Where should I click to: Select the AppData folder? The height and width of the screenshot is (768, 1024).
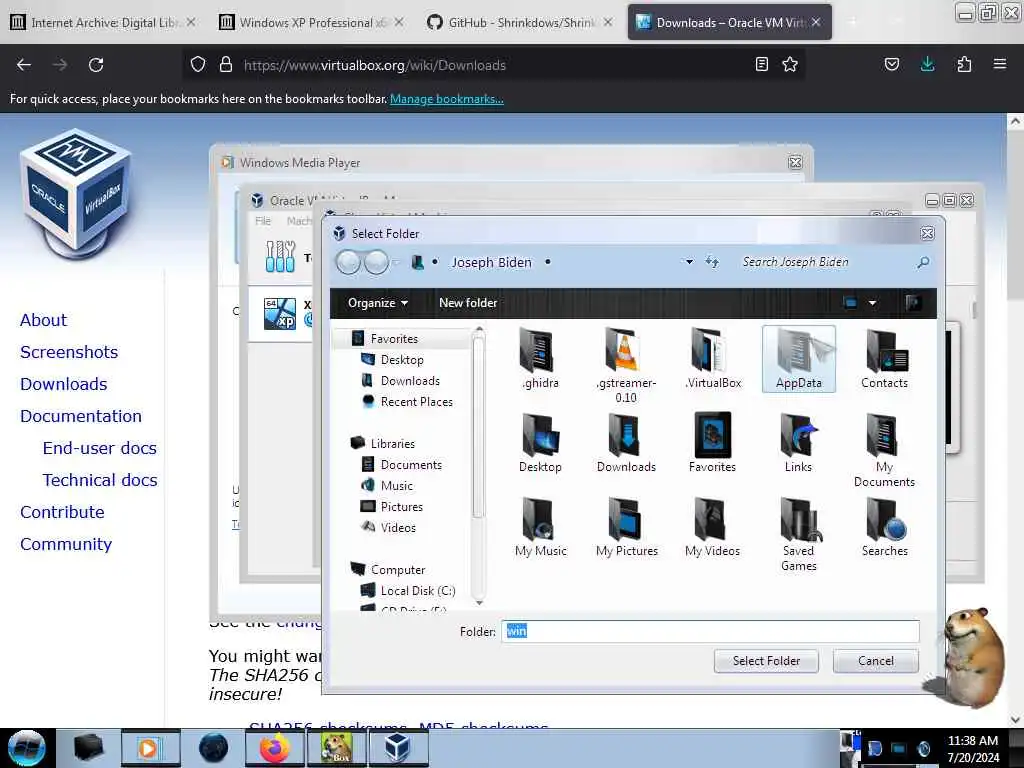pos(799,359)
